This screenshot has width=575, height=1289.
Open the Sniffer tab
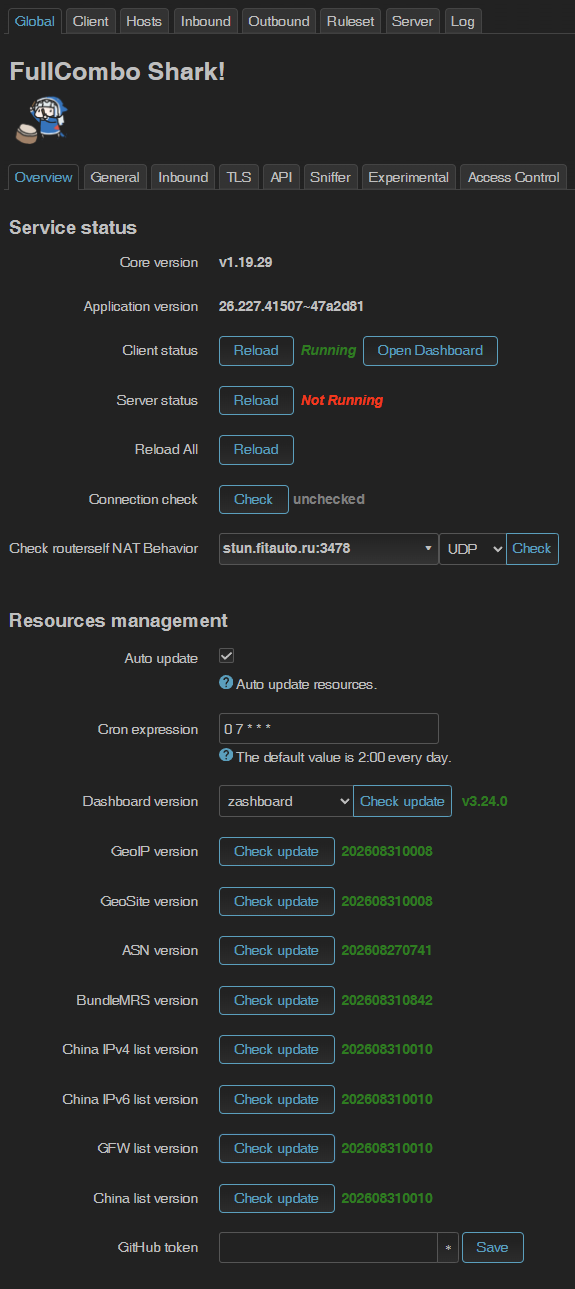tap(330, 177)
